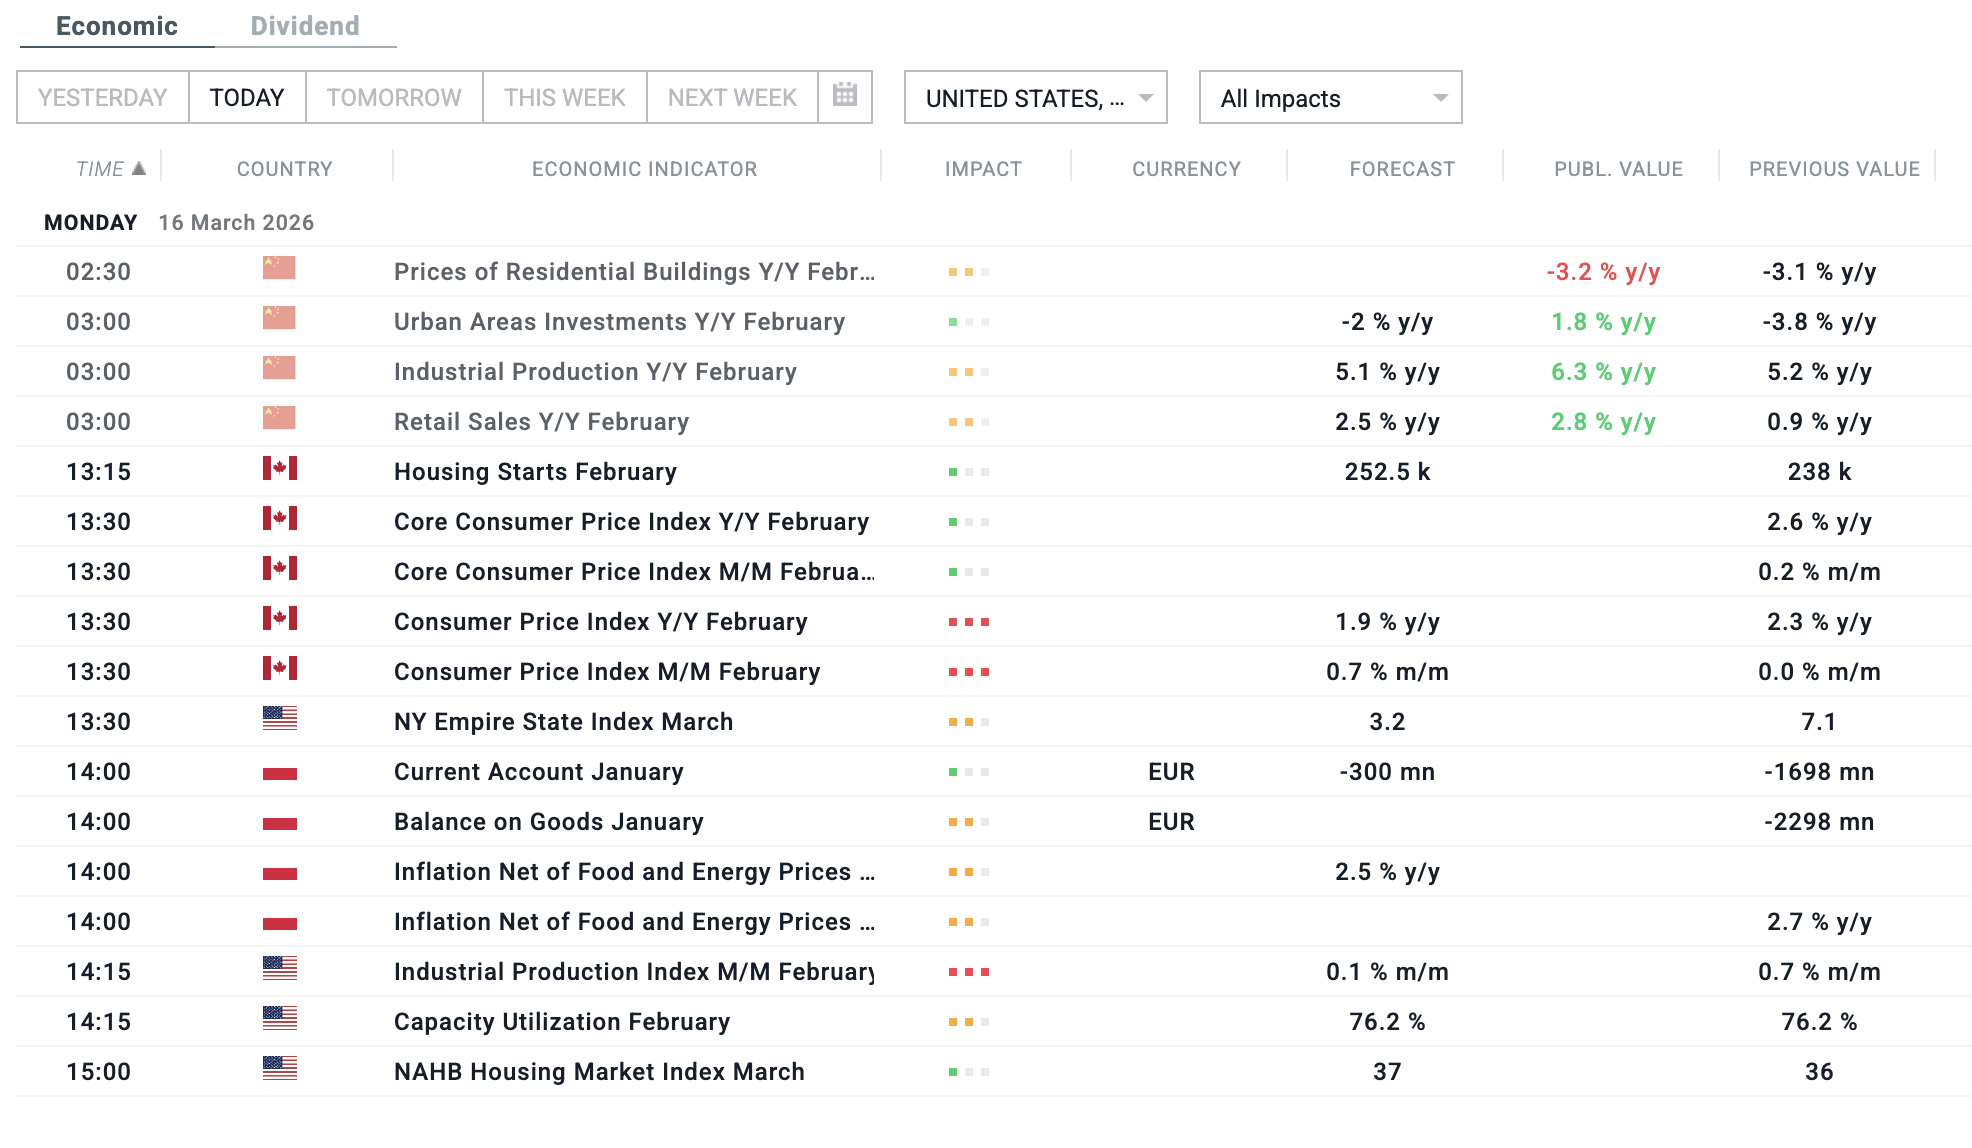Click Canada flag next to Housing Starts
Viewport: 1972px width, 1148px height.
(279, 468)
